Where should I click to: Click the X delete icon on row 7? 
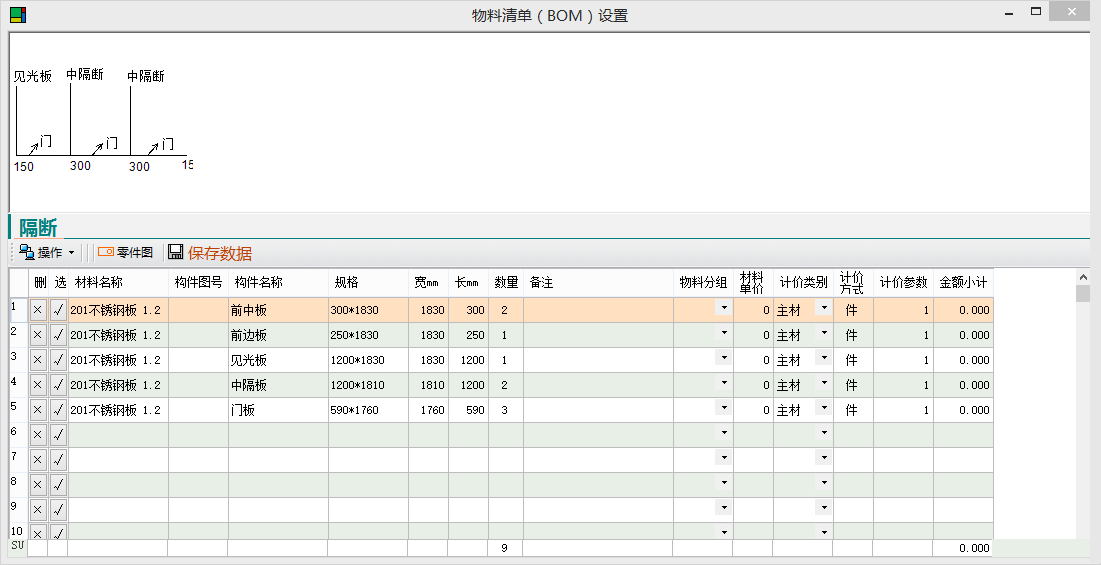click(38, 460)
